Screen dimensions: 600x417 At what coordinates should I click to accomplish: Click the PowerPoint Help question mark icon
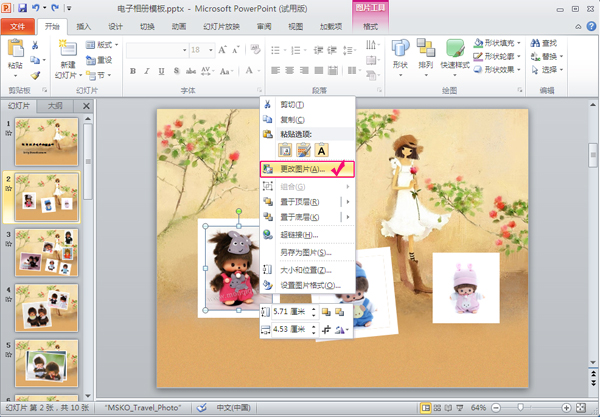coord(591,26)
